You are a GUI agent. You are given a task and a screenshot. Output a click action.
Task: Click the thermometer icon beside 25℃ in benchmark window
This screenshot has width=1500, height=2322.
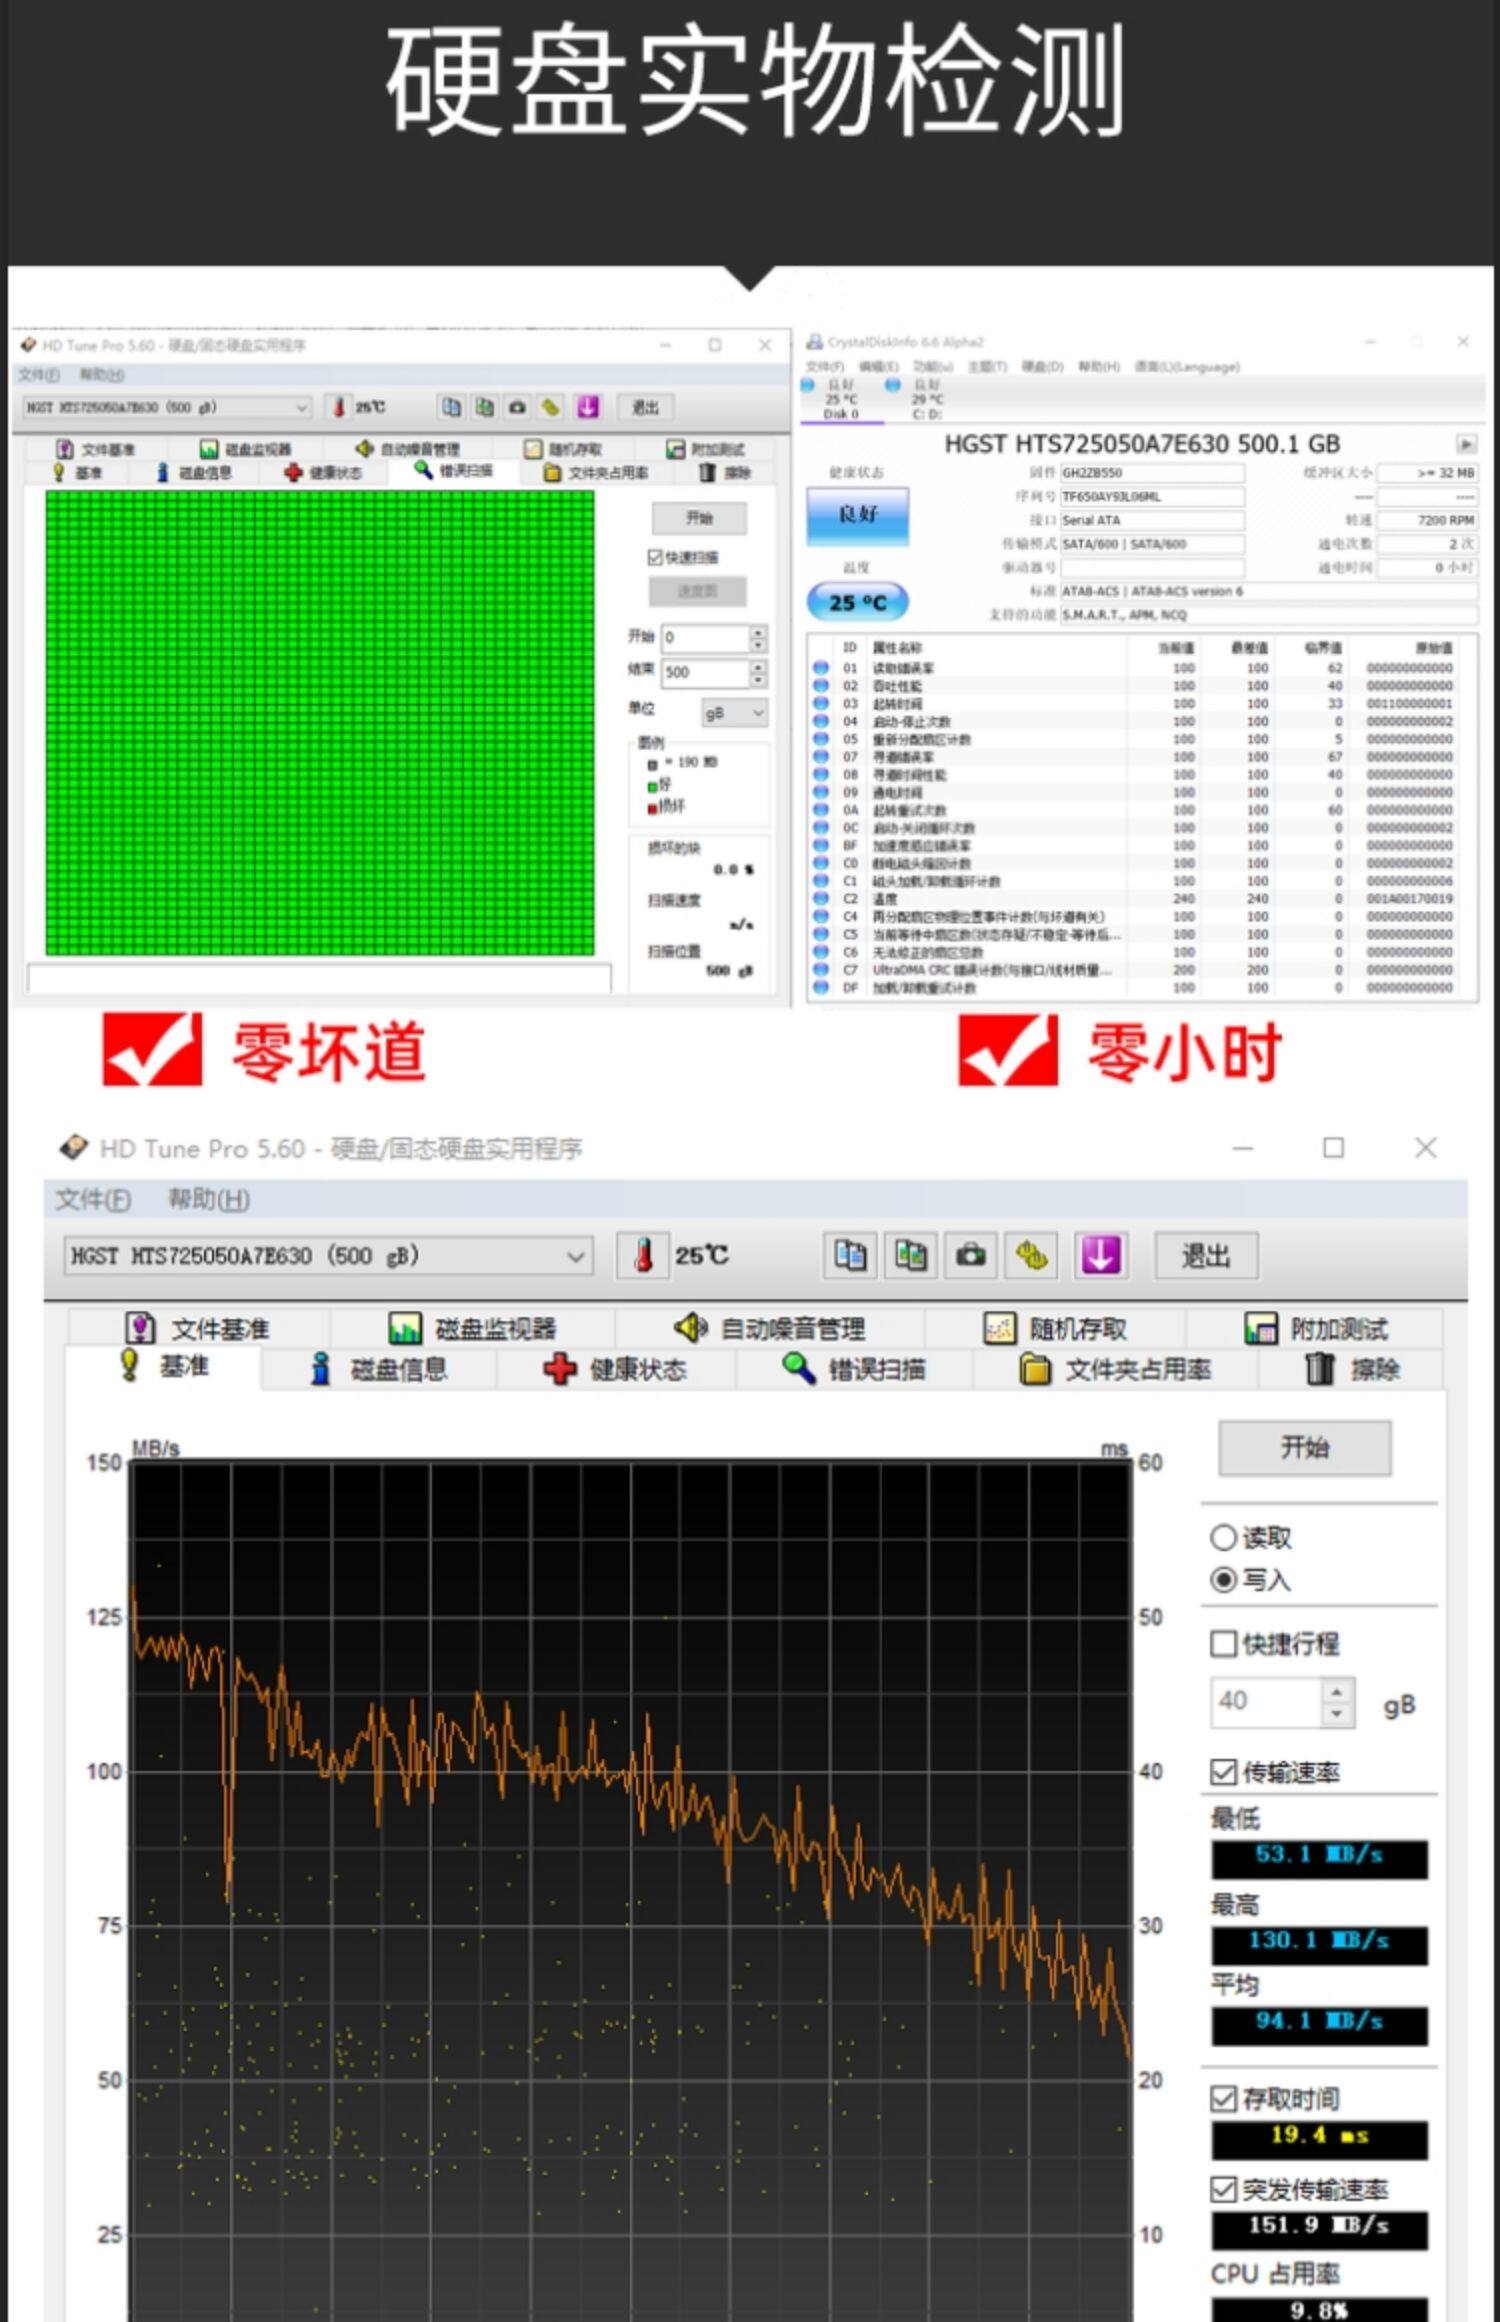tap(645, 1255)
